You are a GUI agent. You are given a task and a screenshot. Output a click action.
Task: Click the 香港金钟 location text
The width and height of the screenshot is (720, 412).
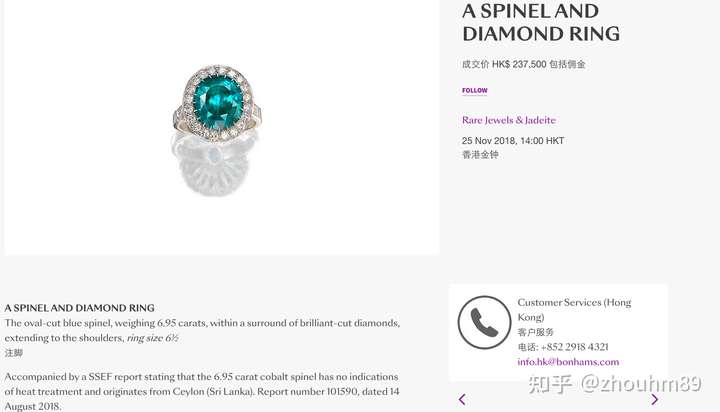[480, 155]
